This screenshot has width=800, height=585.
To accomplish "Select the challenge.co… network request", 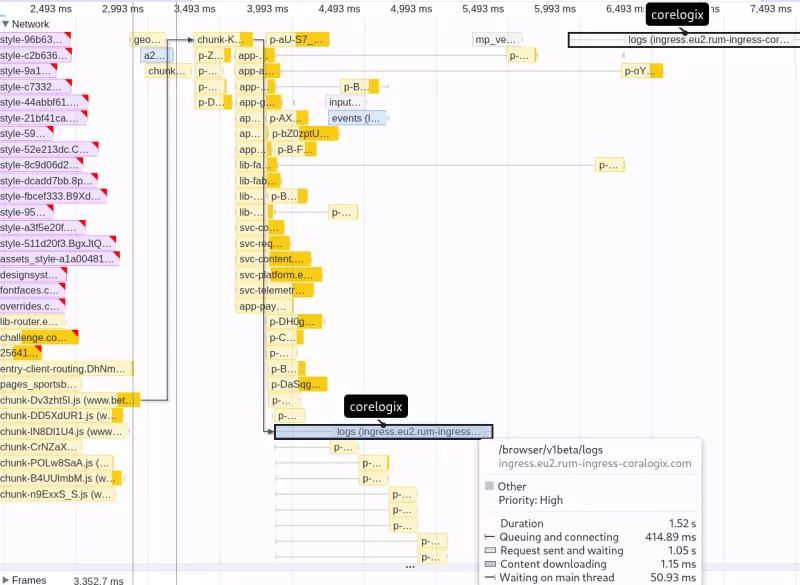I will (x=39, y=338).
